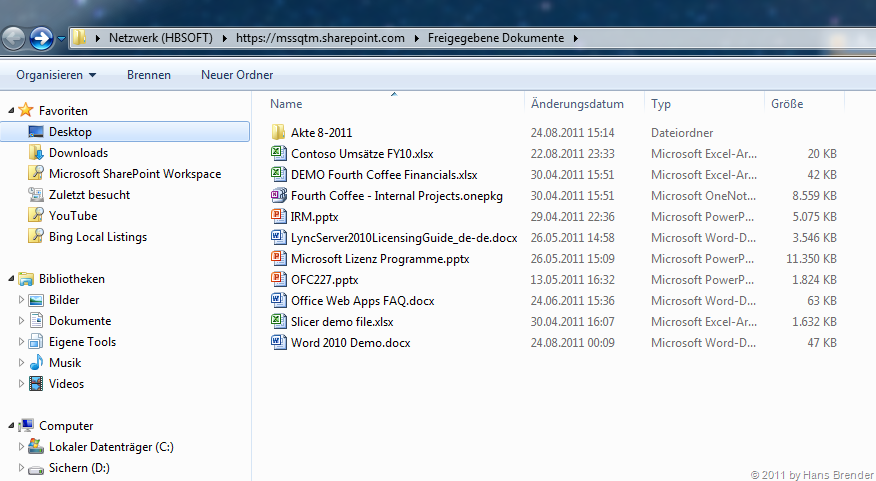The width and height of the screenshot is (876, 481).
Task: Click the Musik library icon
Action: [x=36, y=363]
